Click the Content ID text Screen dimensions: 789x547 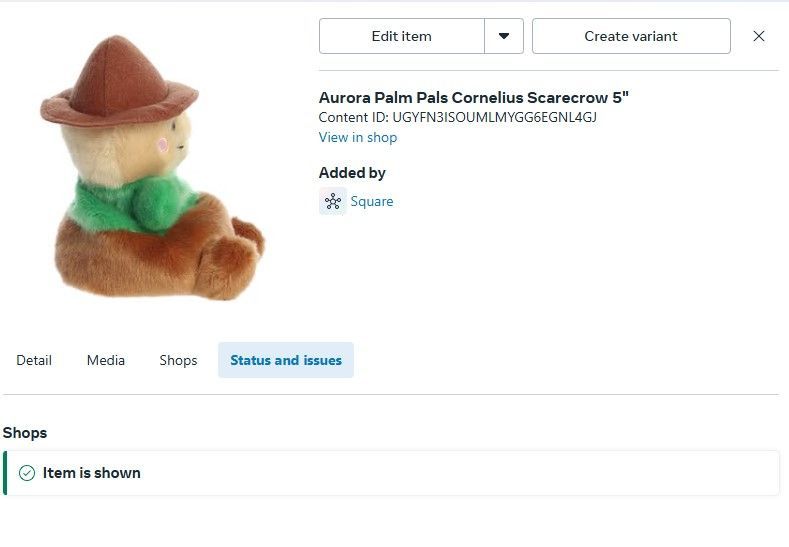tap(457, 117)
